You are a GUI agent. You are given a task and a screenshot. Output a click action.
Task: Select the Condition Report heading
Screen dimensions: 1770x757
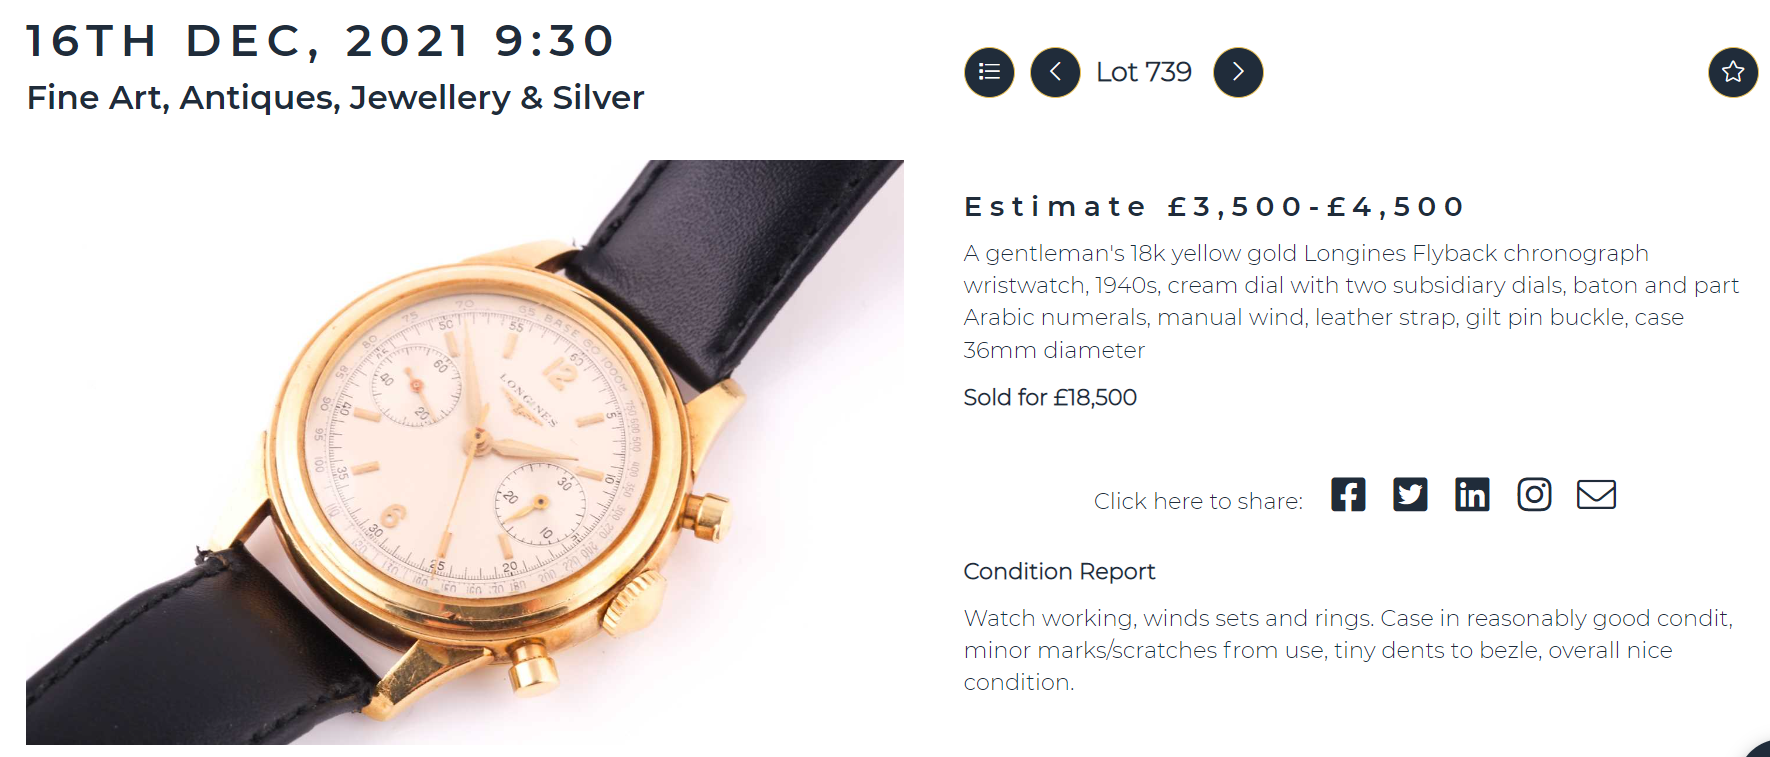(1059, 571)
